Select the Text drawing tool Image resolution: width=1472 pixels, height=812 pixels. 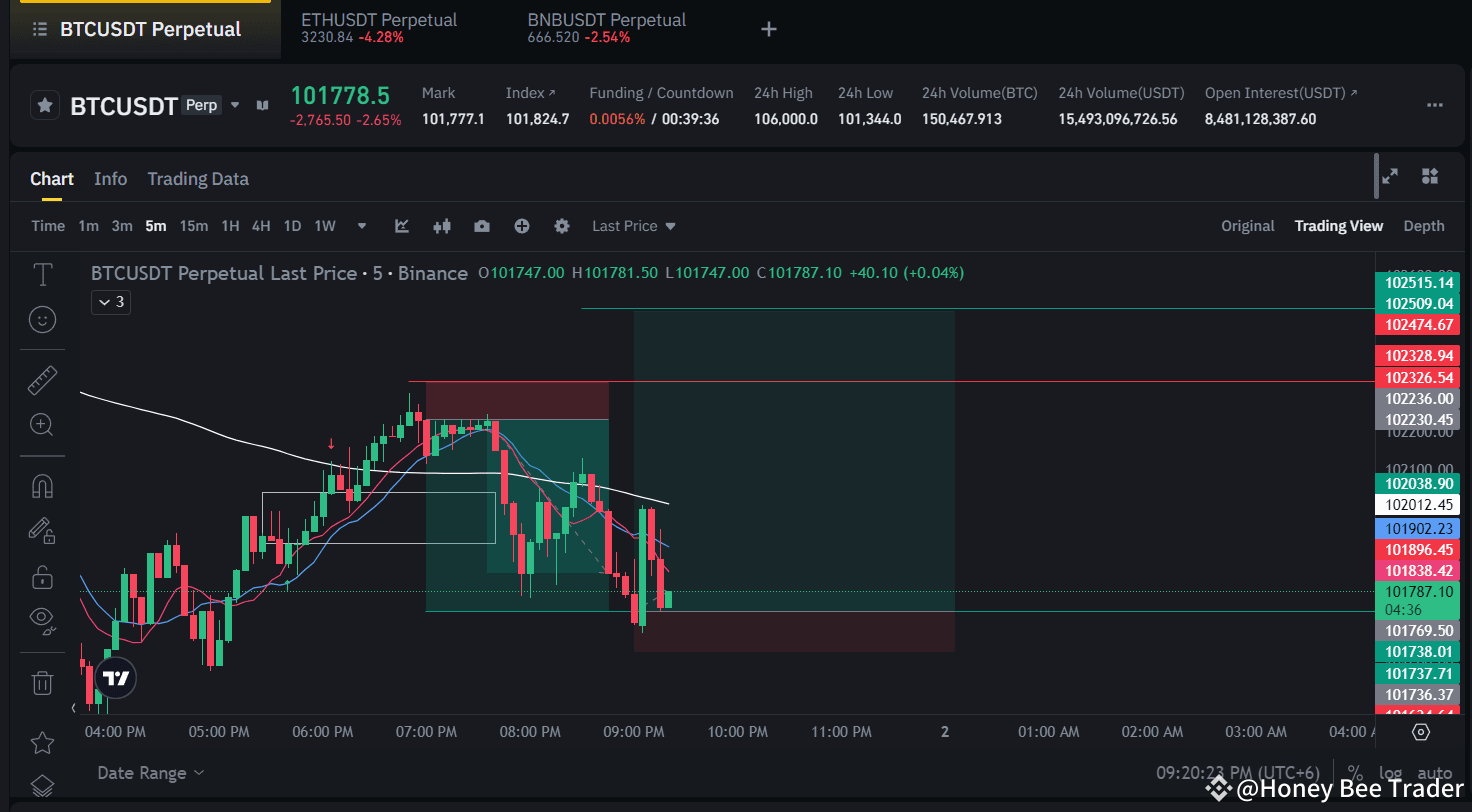point(41,273)
